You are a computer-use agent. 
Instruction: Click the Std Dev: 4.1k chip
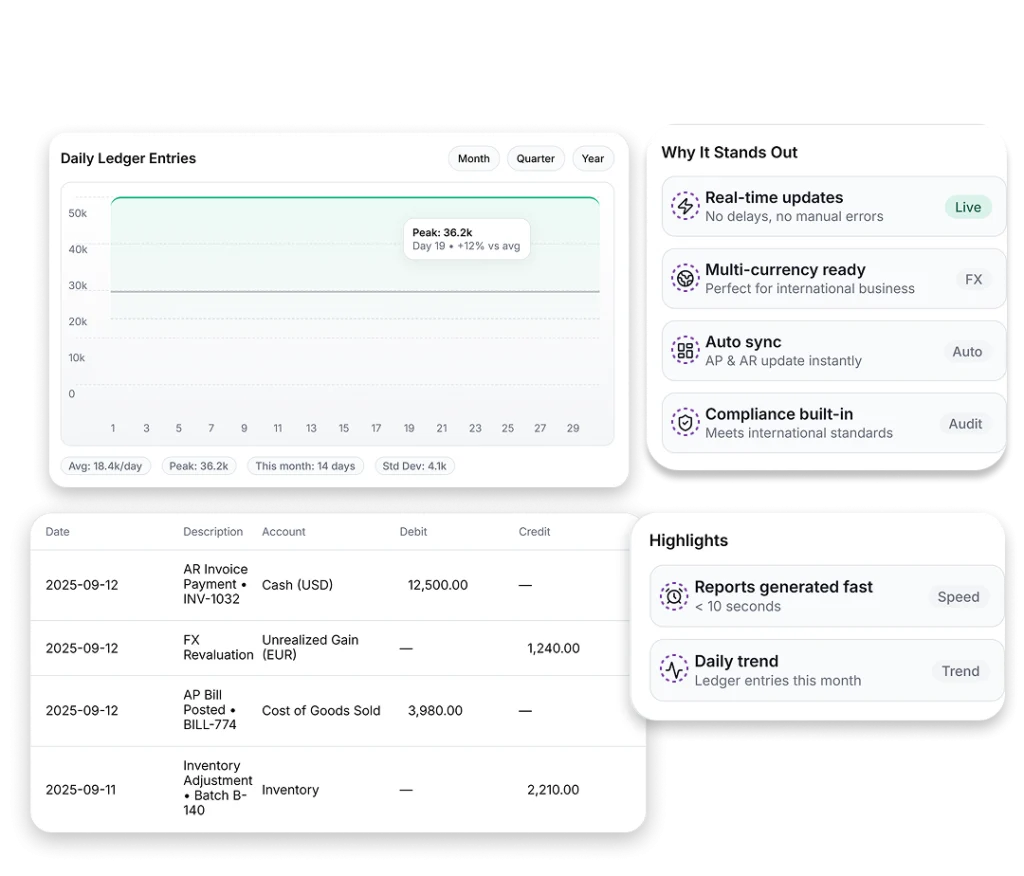(415, 466)
